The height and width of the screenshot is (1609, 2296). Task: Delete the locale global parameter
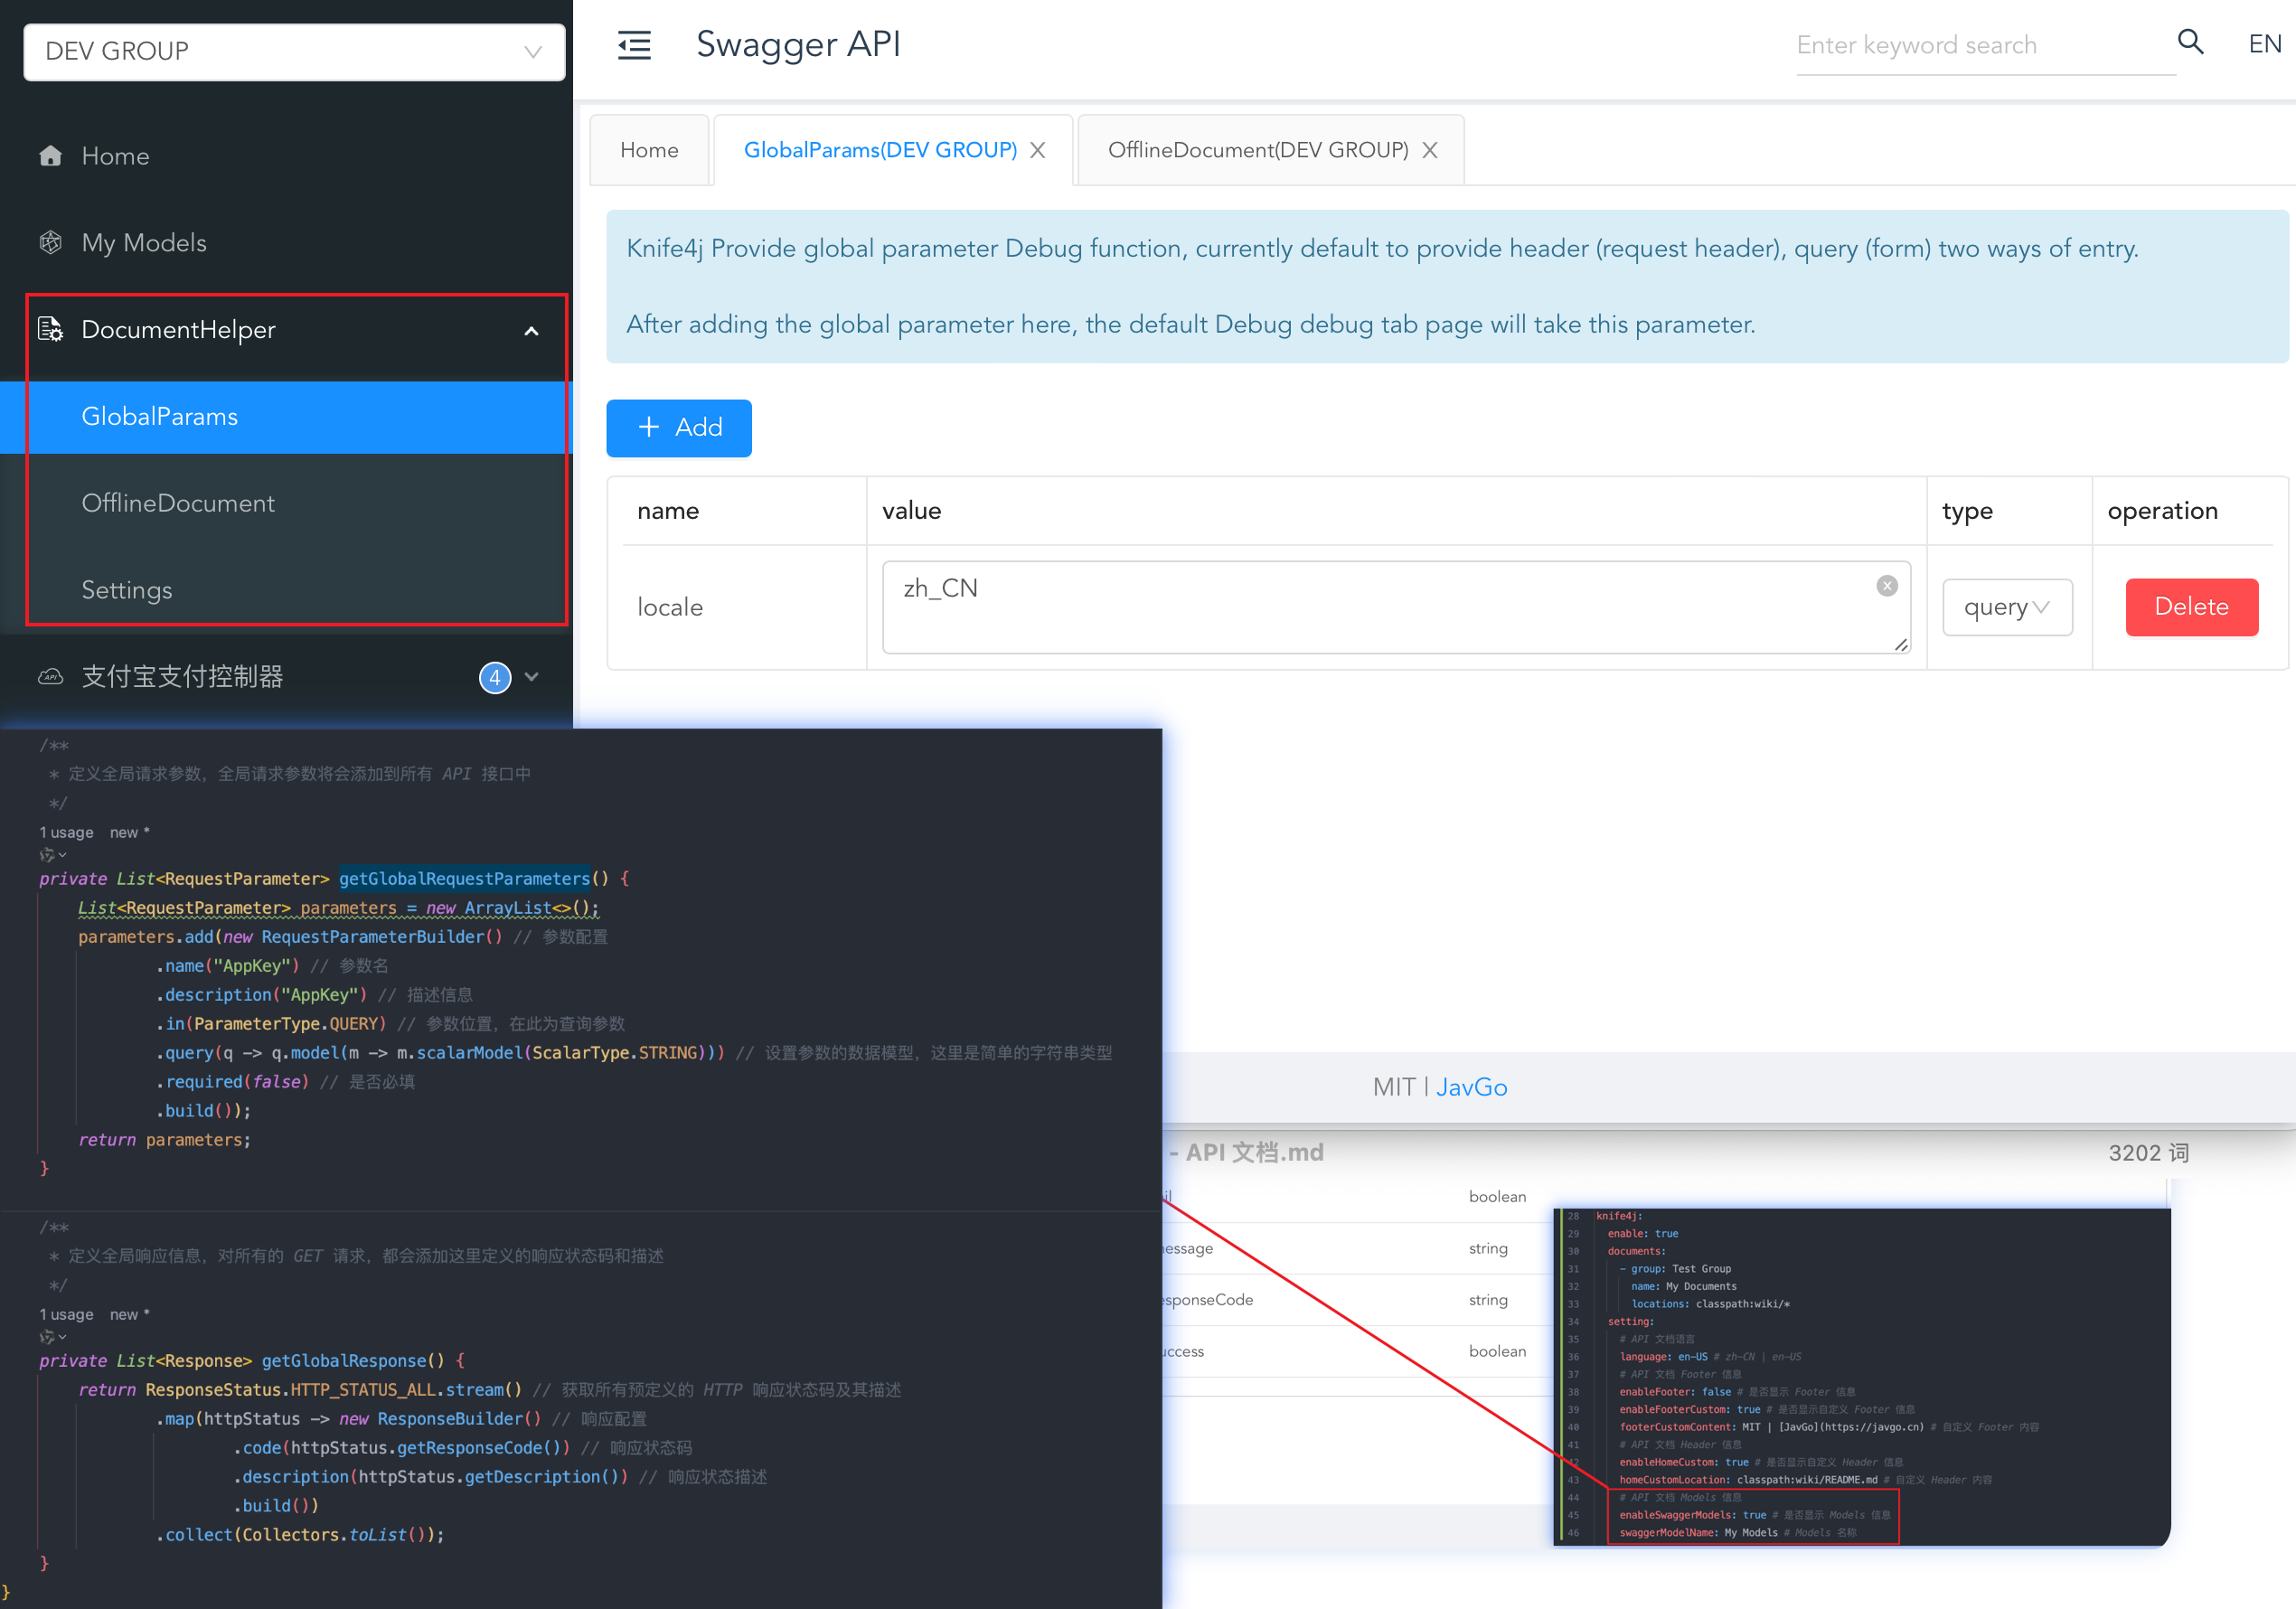pyautogui.click(x=2191, y=607)
